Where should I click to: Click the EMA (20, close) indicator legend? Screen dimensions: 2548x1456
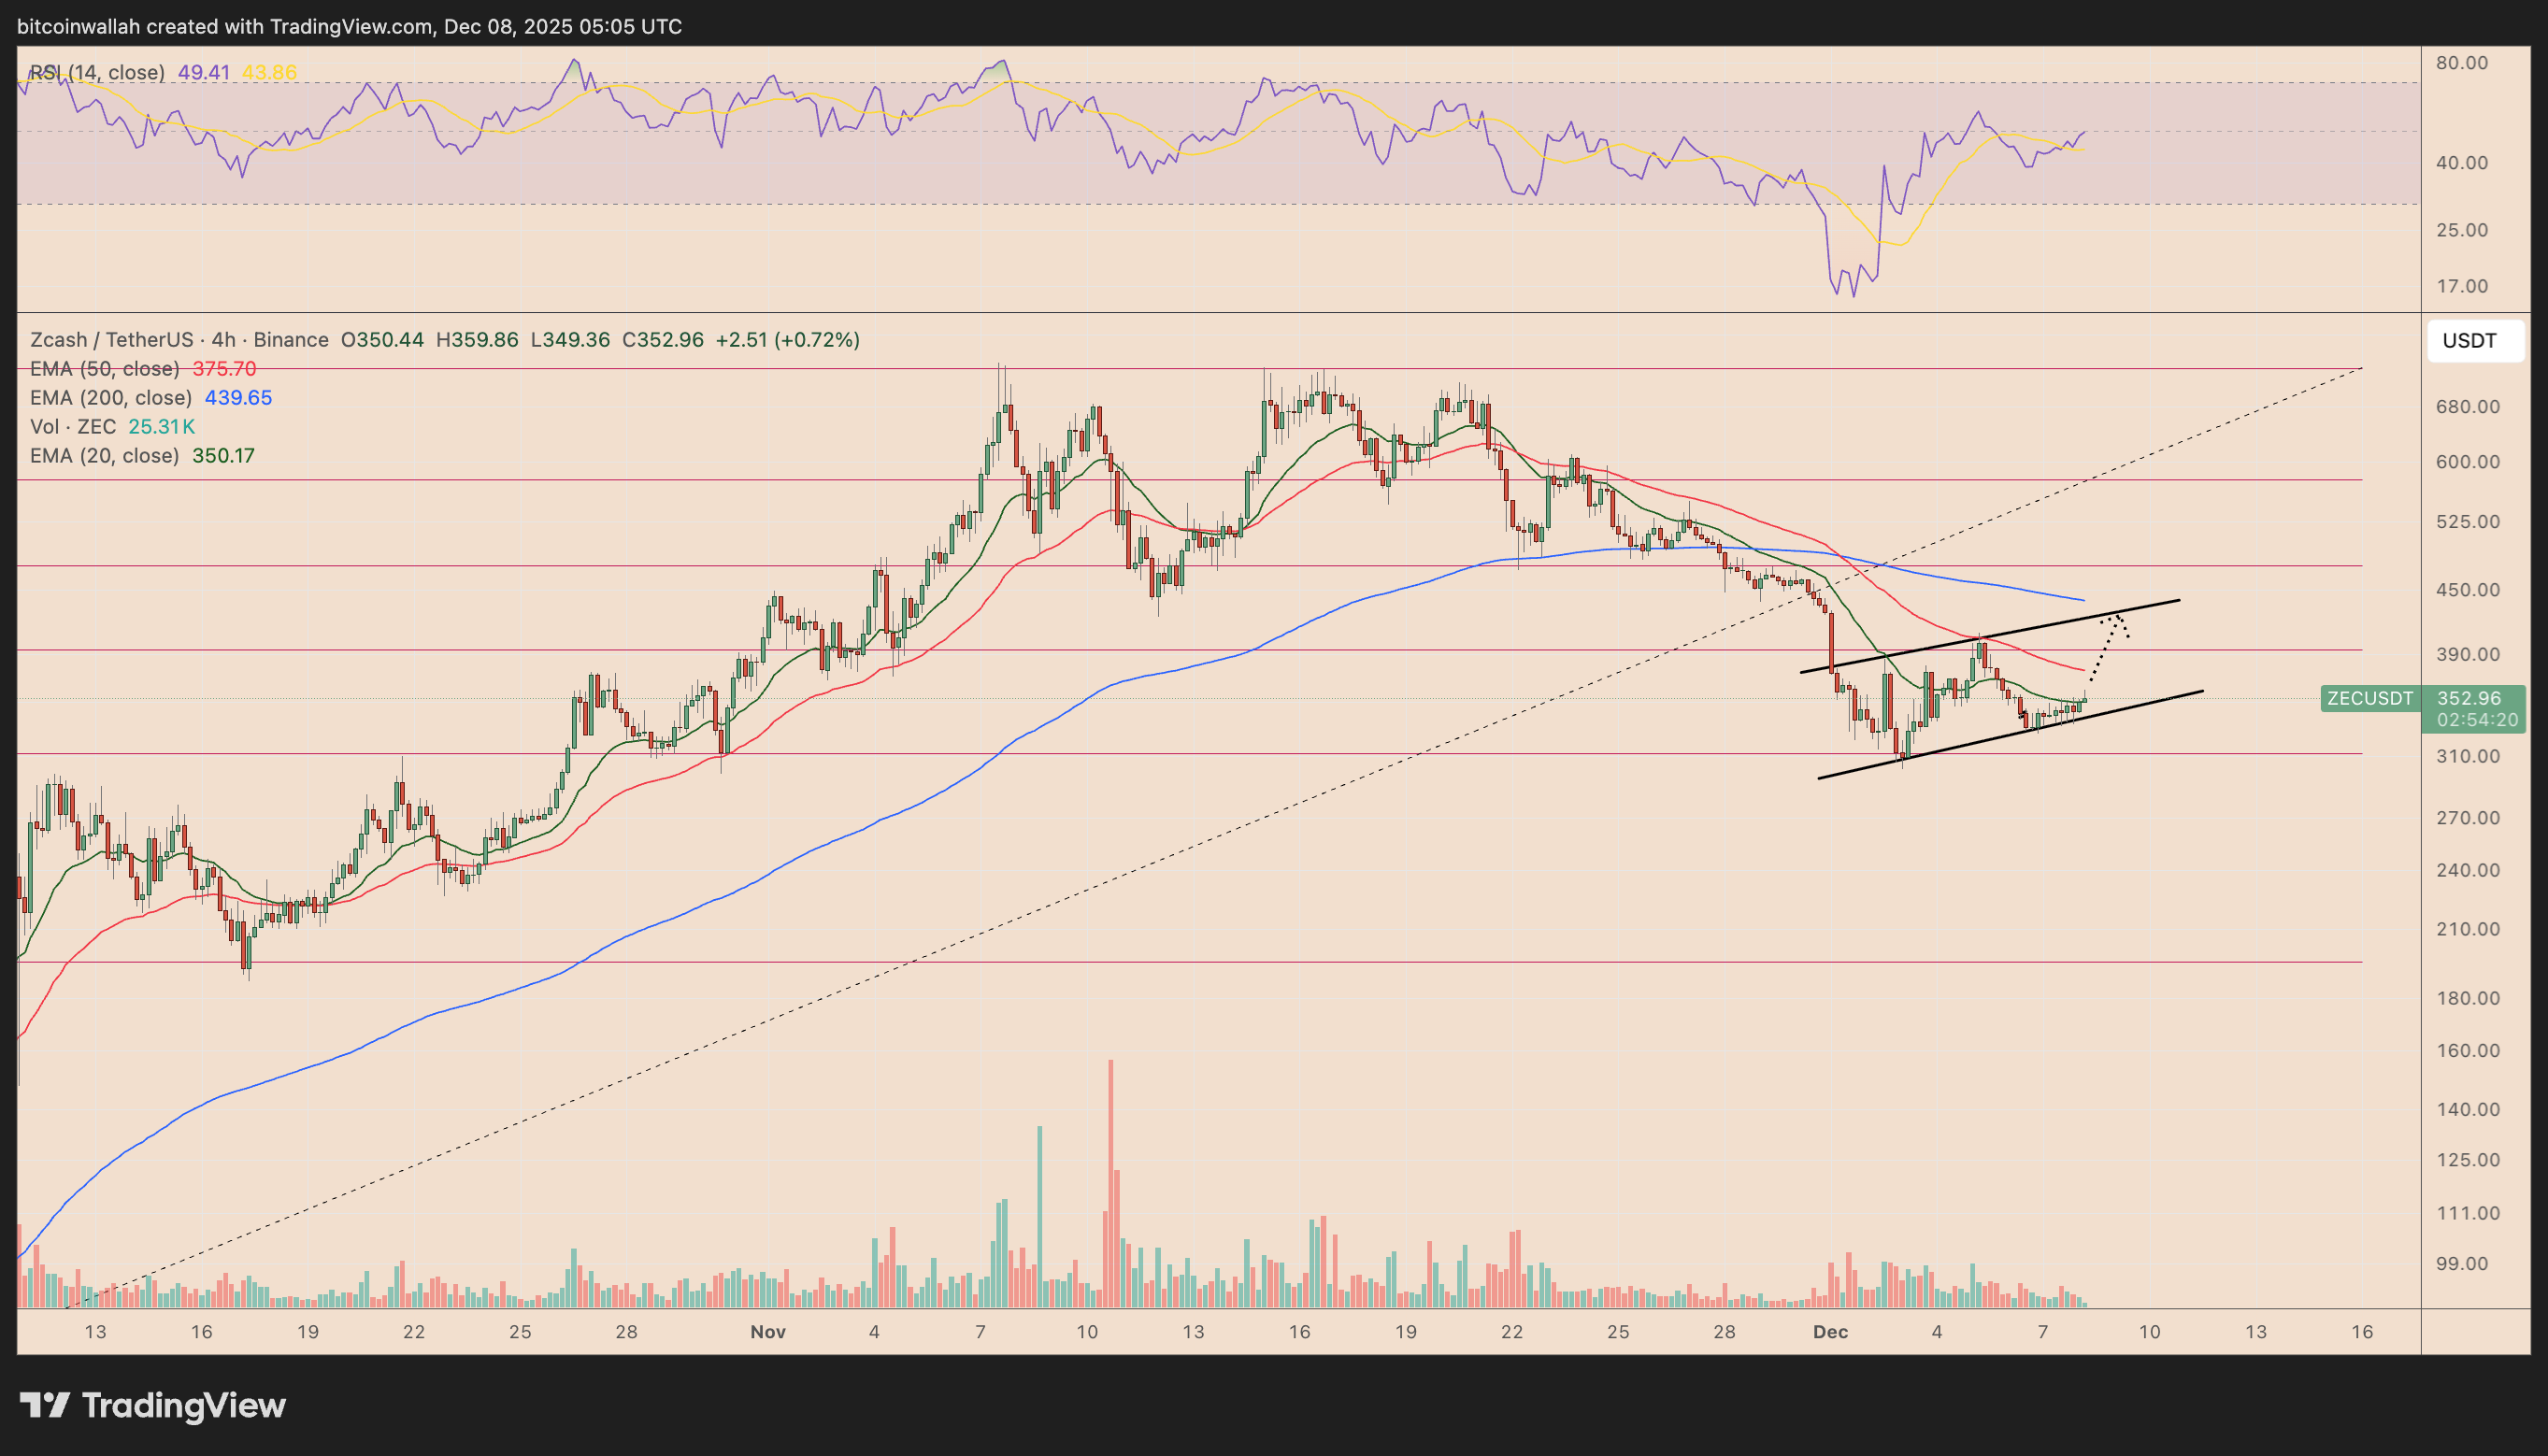105,456
